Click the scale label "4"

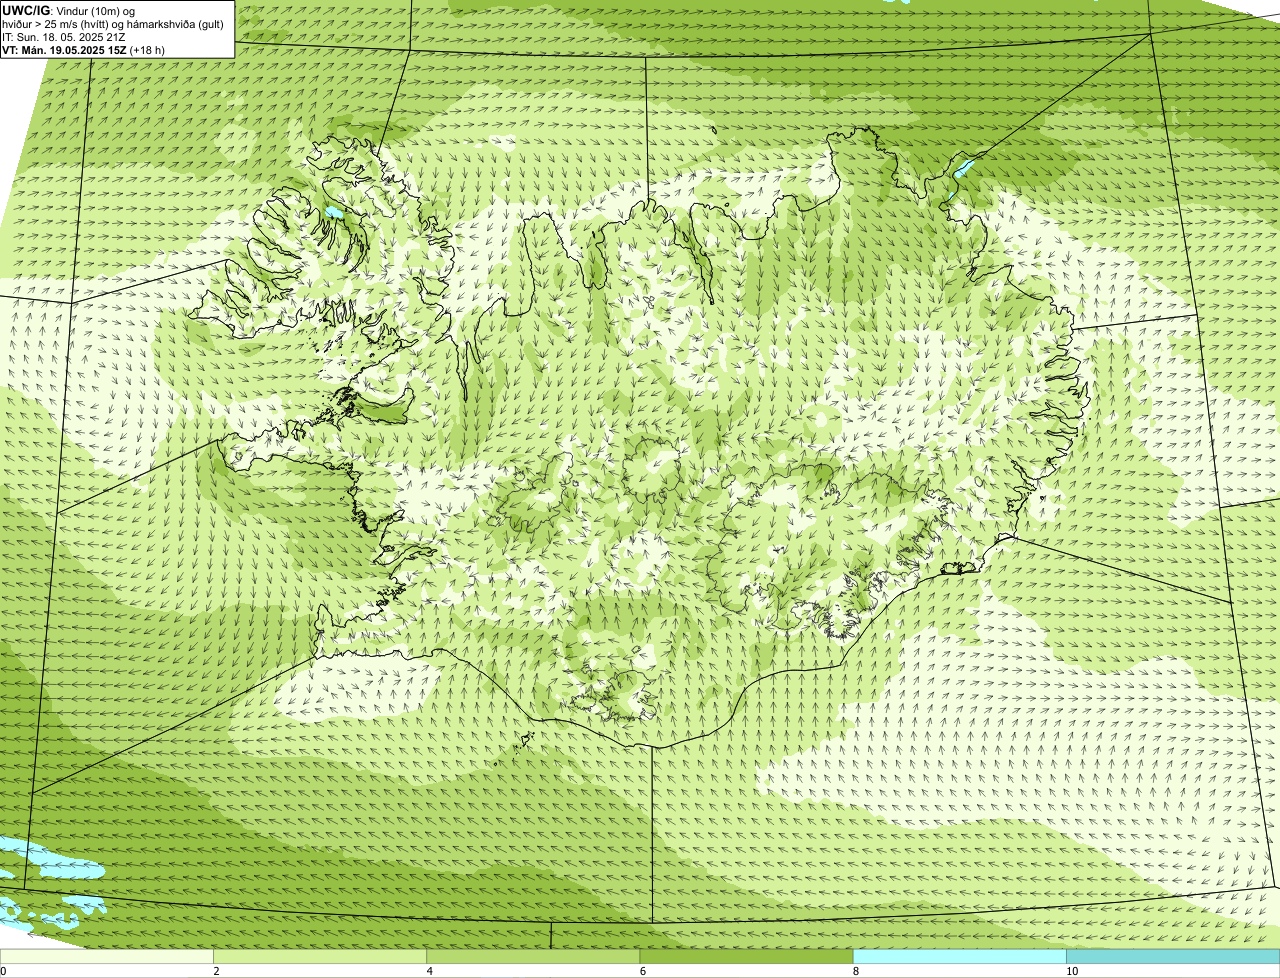[x=430, y=972]
